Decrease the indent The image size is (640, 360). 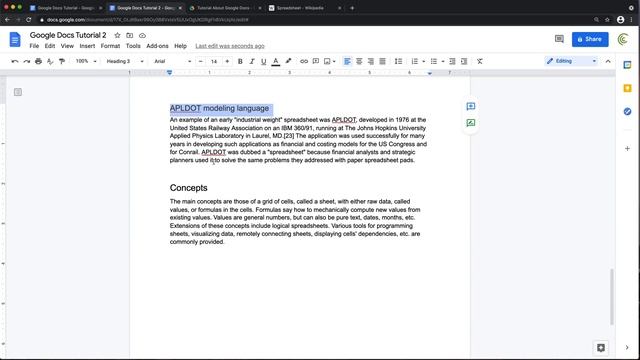[452, 61]
